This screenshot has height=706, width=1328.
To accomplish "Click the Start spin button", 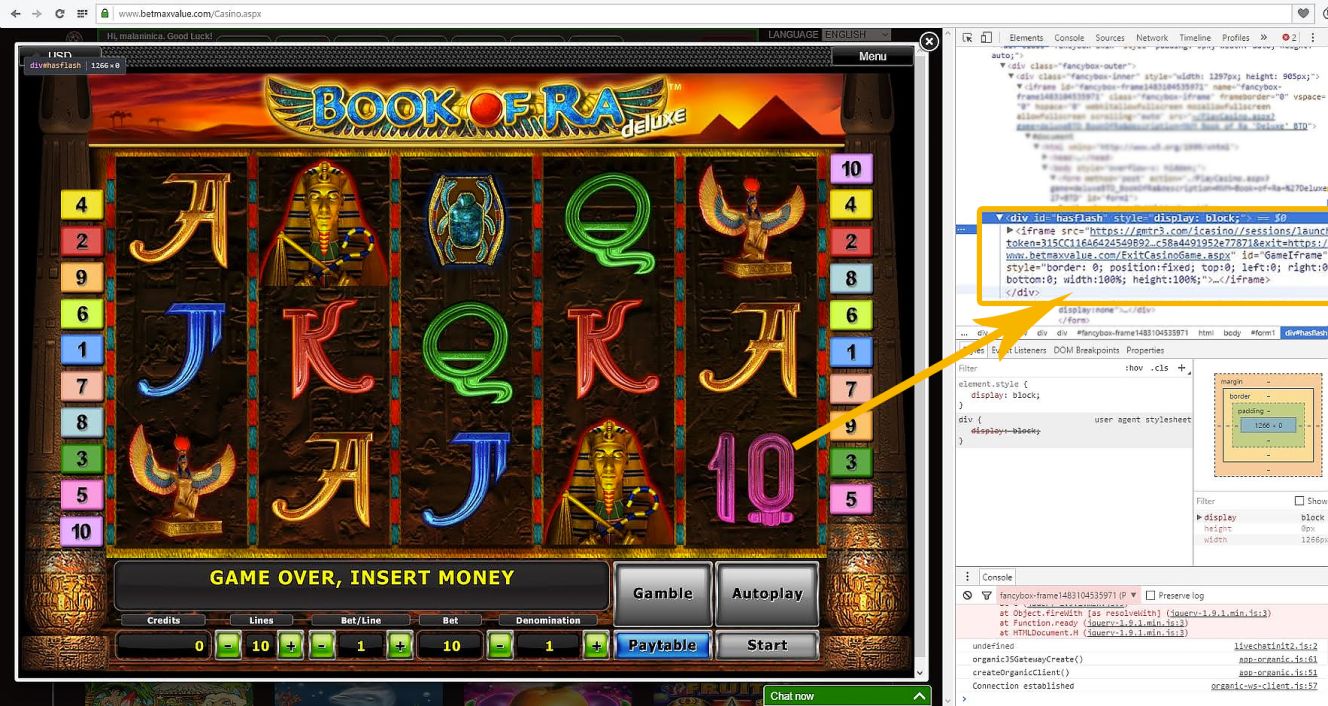I will click(x=767, y=645).
